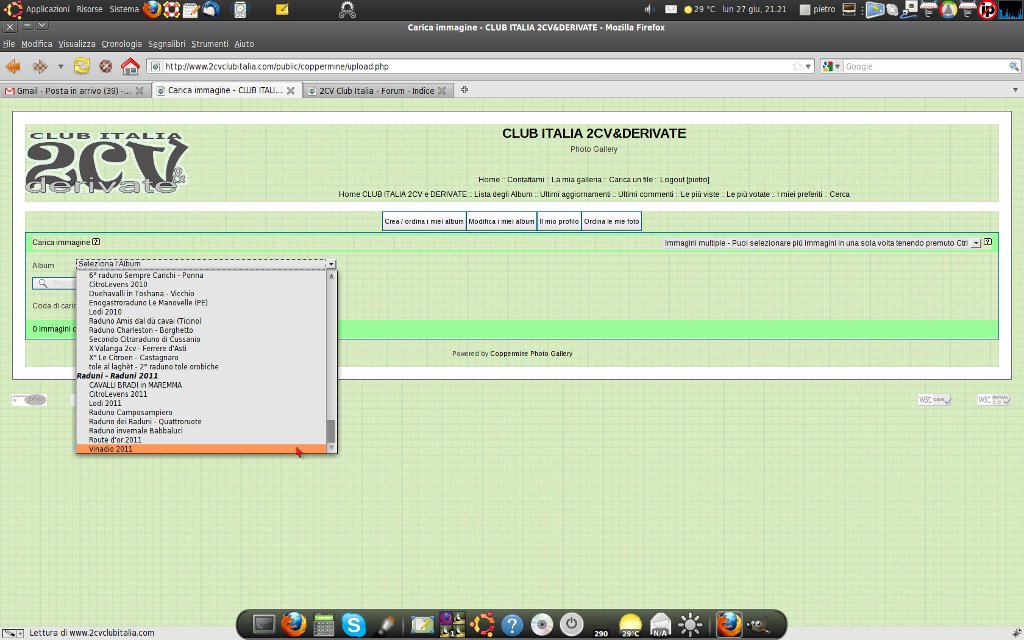Launch Firefox from the top panel
Screen dimensions: 1024x640
pos(152,9)
